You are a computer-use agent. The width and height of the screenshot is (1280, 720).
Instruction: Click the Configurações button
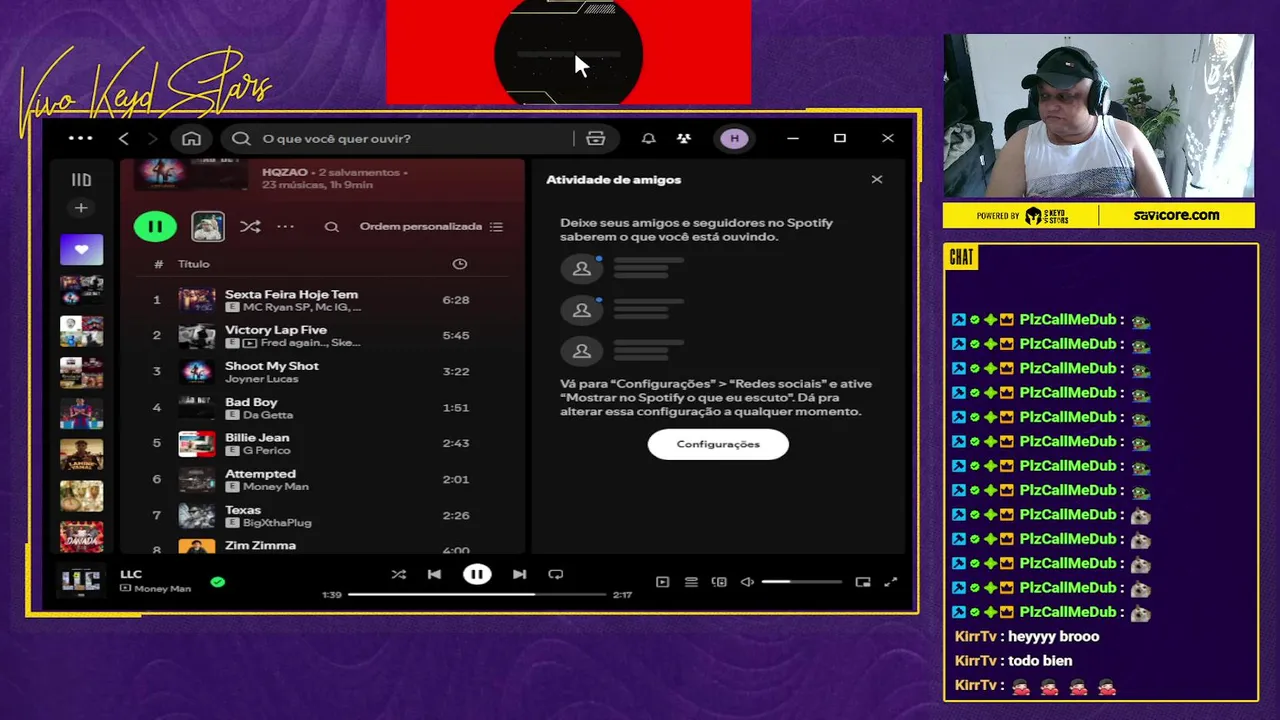click(x=718, y=444)
